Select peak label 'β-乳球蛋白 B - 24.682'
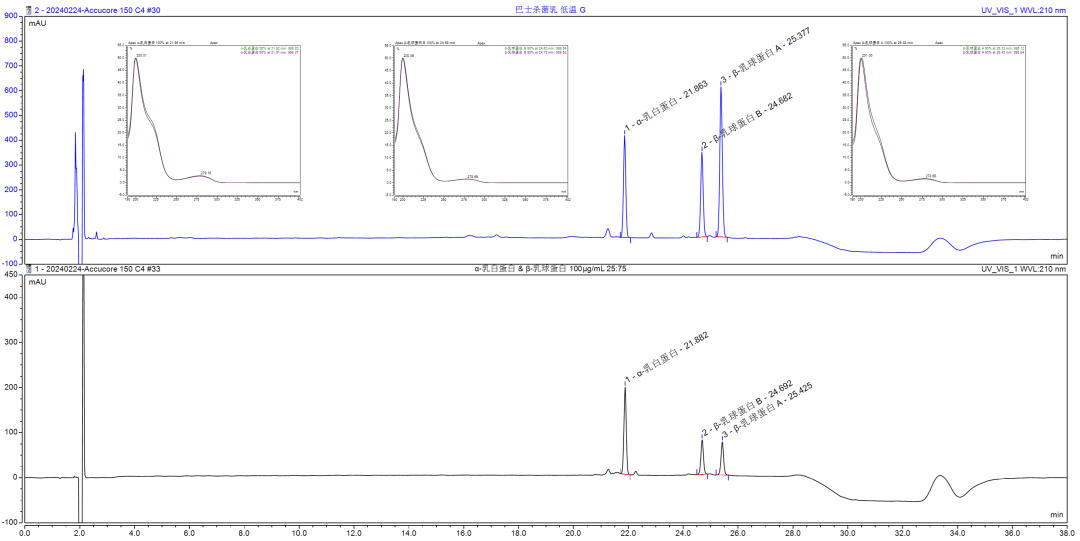 click(x=747, y=121)
